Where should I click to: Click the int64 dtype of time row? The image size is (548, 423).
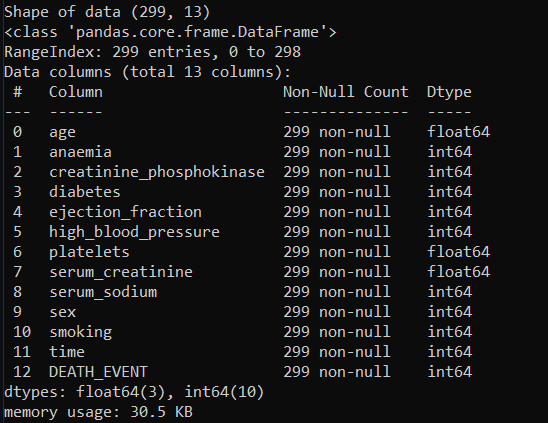point(449,352)
